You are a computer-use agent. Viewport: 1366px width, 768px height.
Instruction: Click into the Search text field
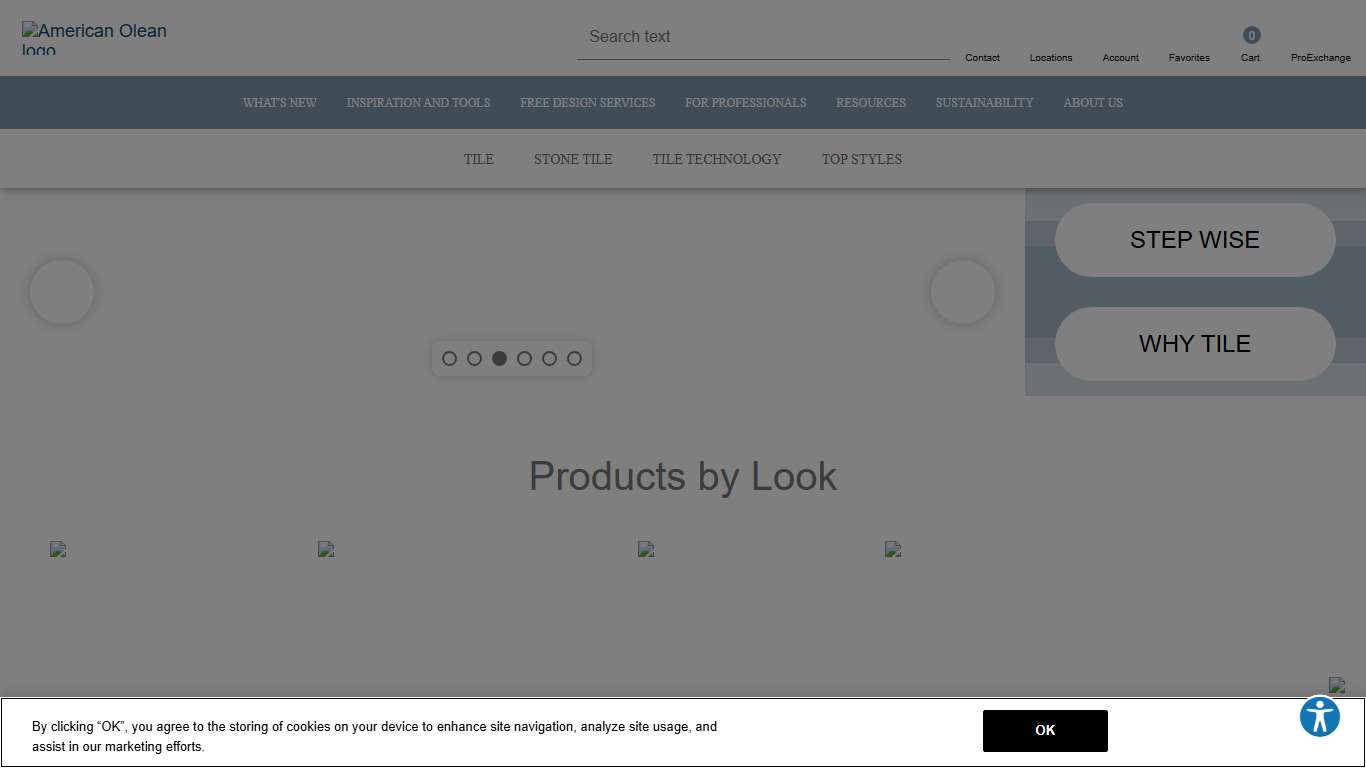762,37
